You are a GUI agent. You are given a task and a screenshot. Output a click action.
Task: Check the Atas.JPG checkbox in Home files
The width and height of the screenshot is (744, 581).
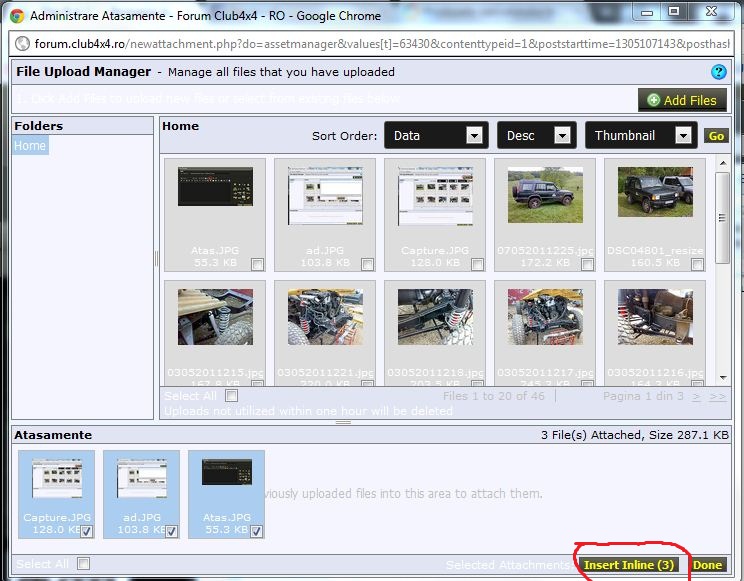257,264
